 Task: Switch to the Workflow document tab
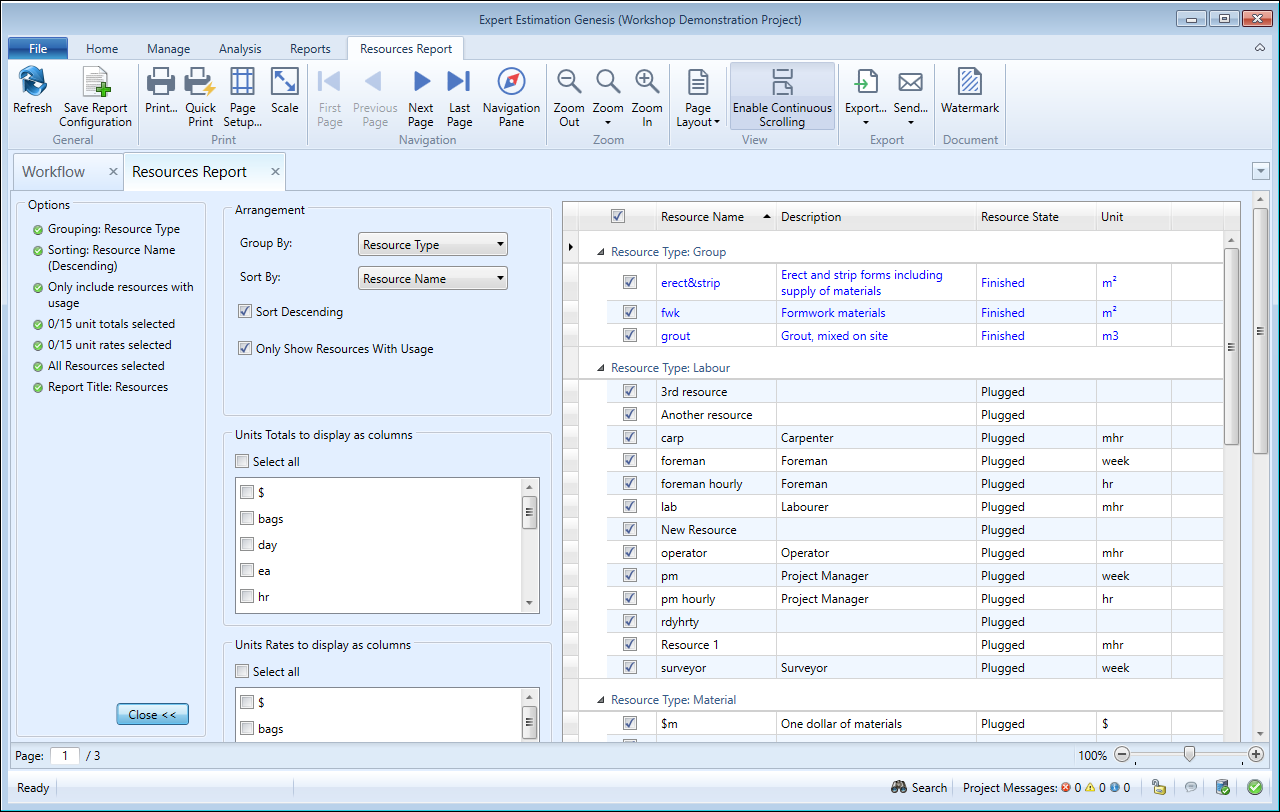[x=54, y=172]
